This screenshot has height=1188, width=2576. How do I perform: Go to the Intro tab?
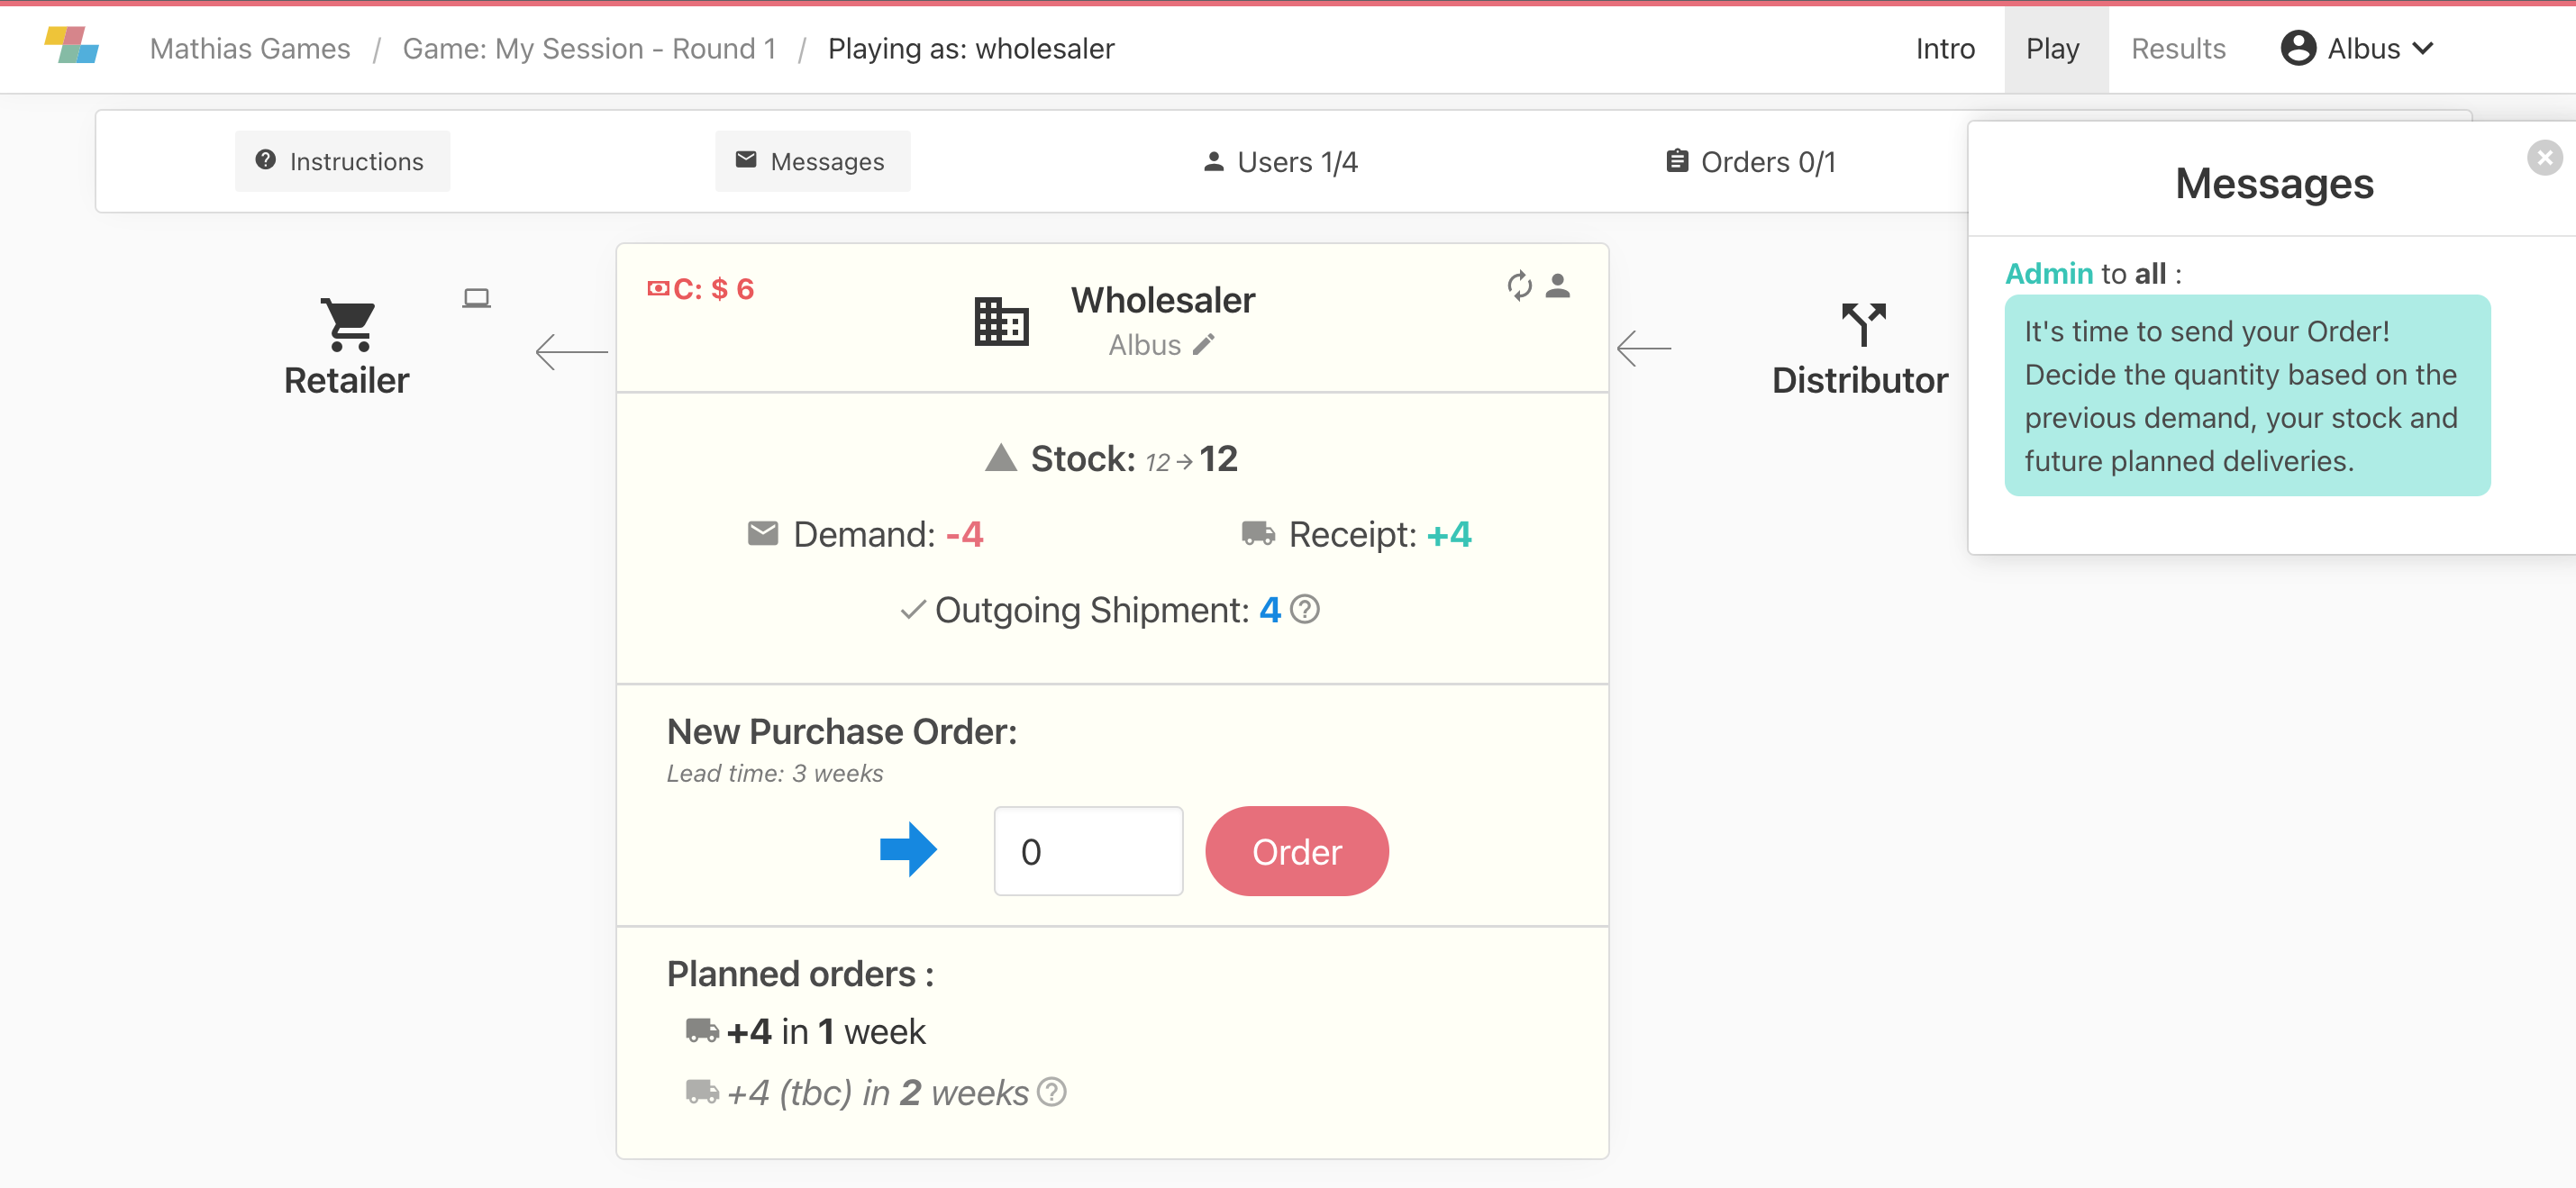[x=1944, y=48]
